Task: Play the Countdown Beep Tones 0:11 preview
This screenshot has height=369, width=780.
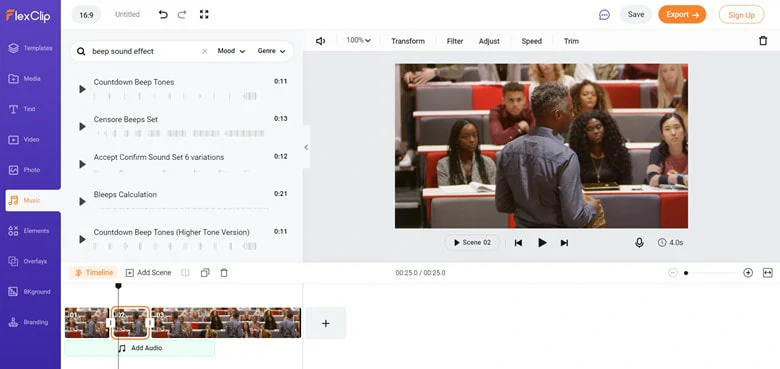Action: (x=83, y=89)
